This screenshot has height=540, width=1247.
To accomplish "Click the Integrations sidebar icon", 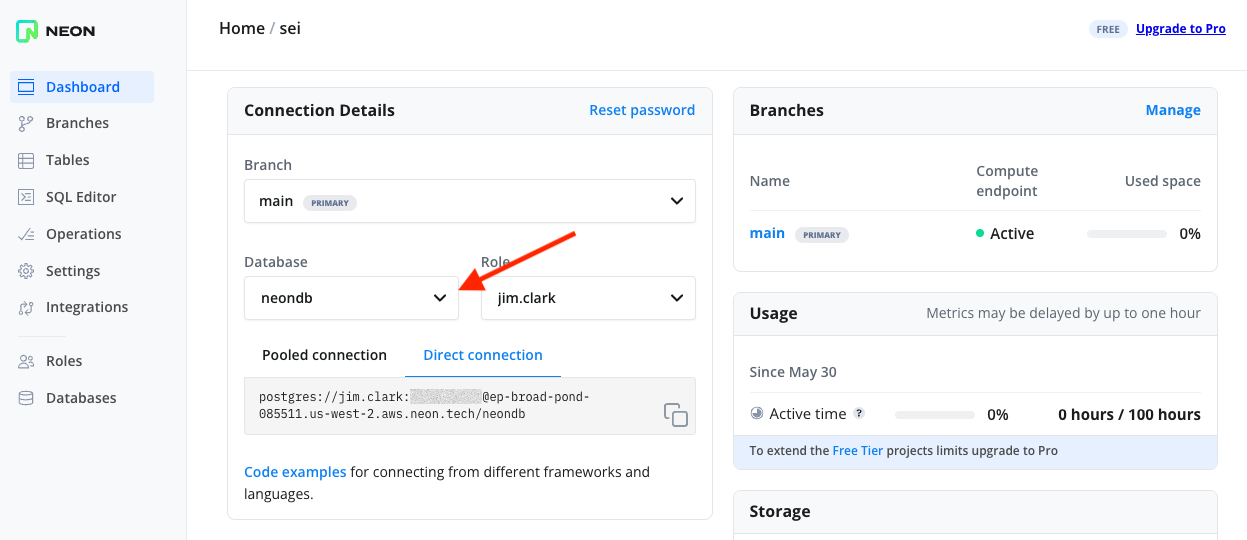I will (x=27, y=308).
